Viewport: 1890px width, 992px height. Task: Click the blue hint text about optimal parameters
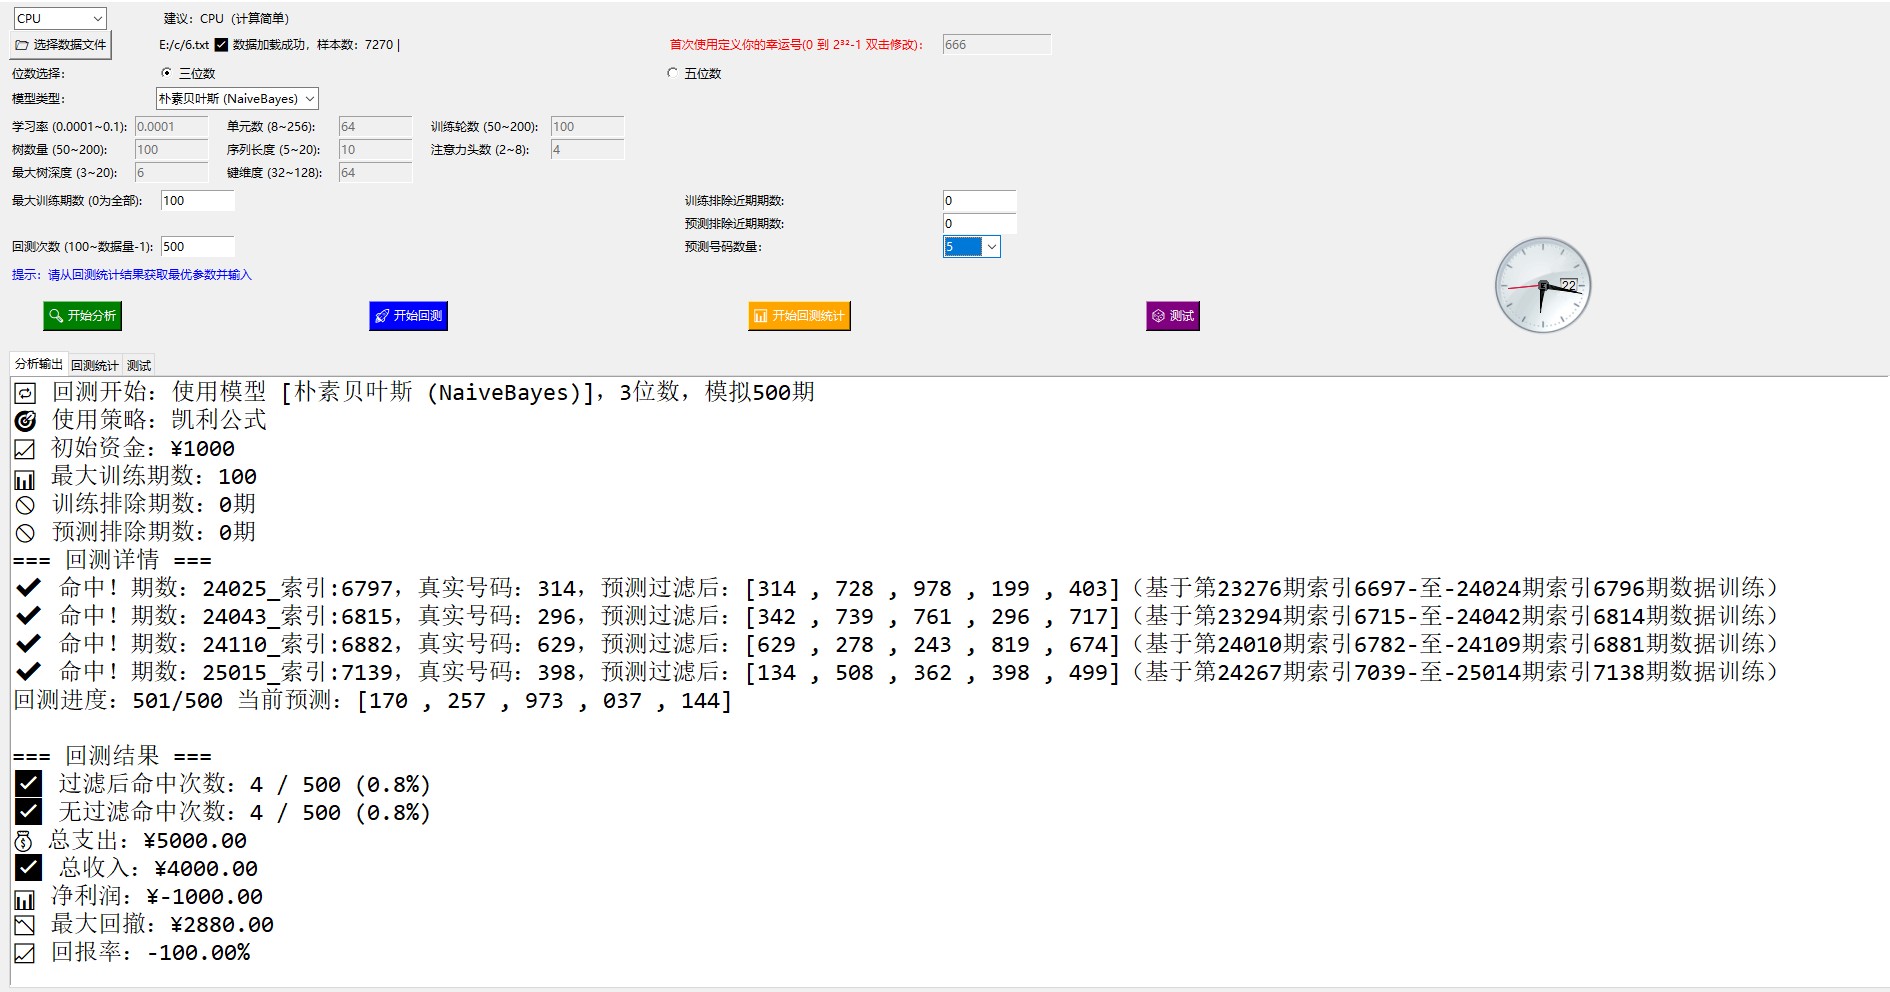click(x=131, y=275)
